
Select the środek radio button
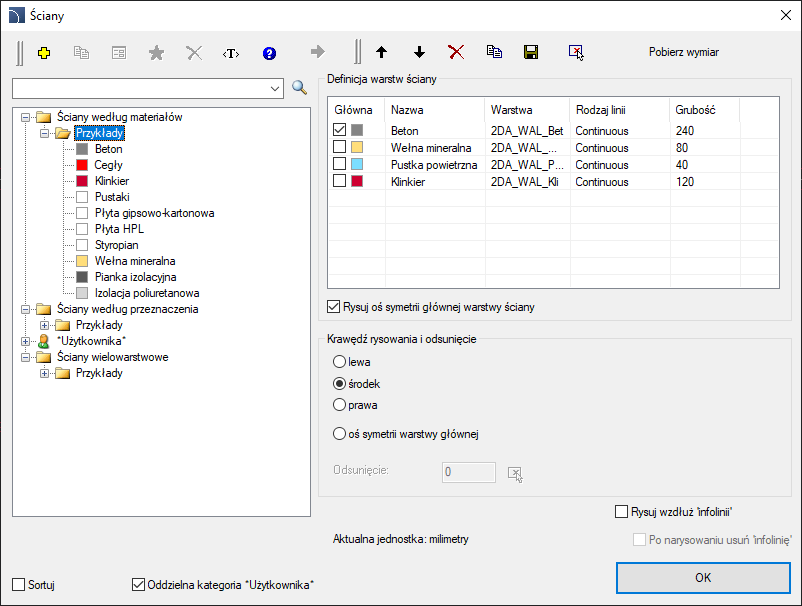point(339,384)
